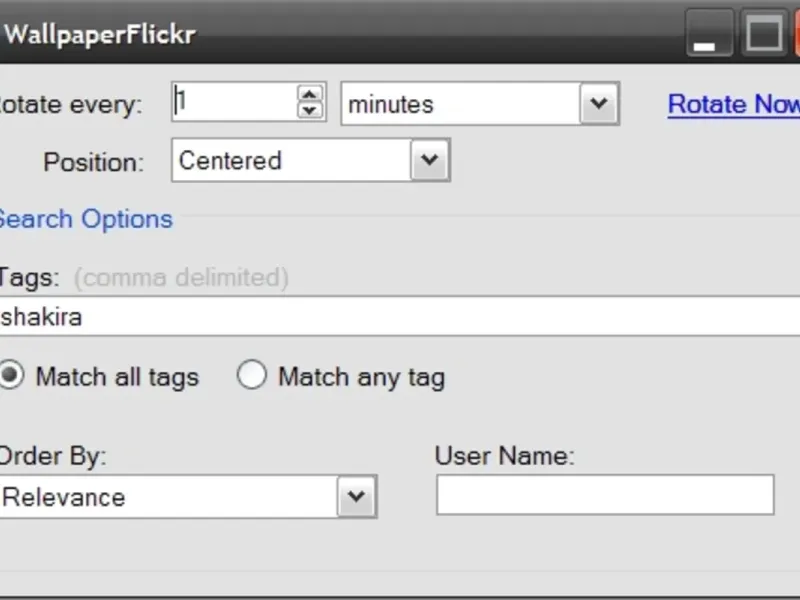The width and height of the screenshot is (800, 600).
Task: Open the minutes unit dropdown arrow
Action: (598, 104)
